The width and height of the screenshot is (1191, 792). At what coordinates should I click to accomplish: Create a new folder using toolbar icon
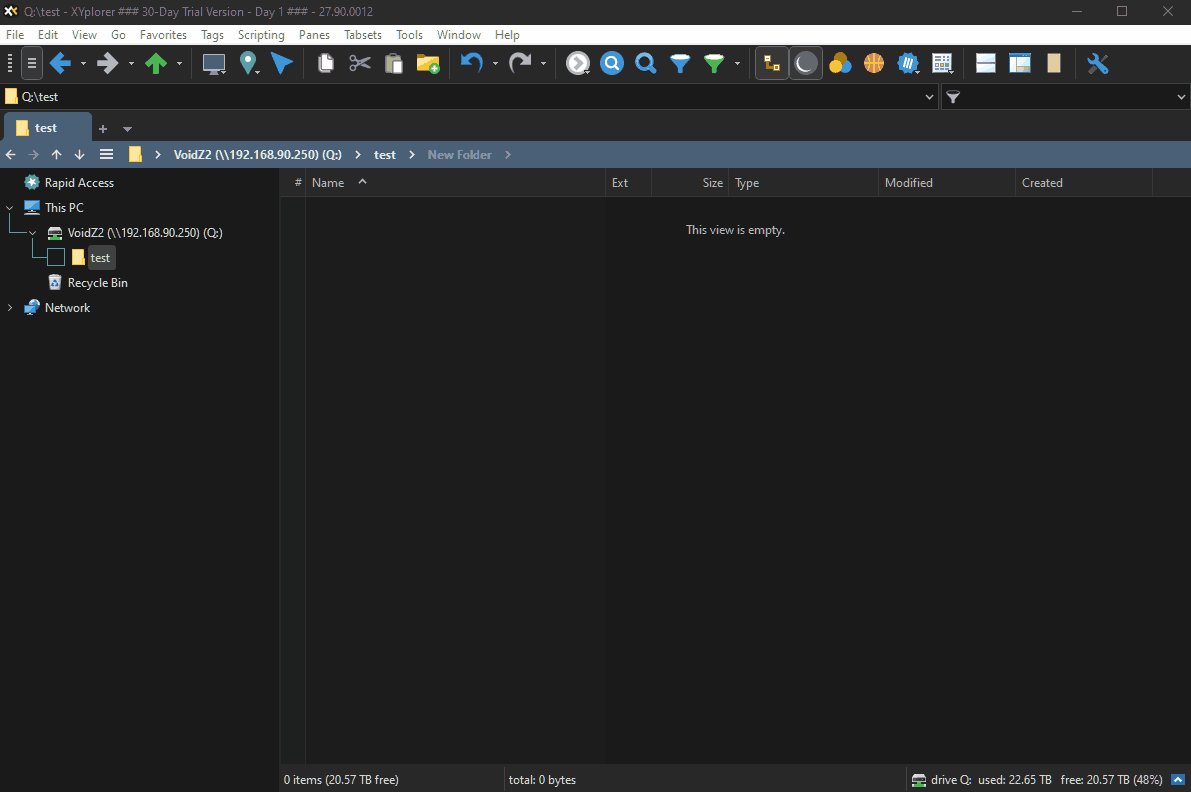tap(428, 63)
